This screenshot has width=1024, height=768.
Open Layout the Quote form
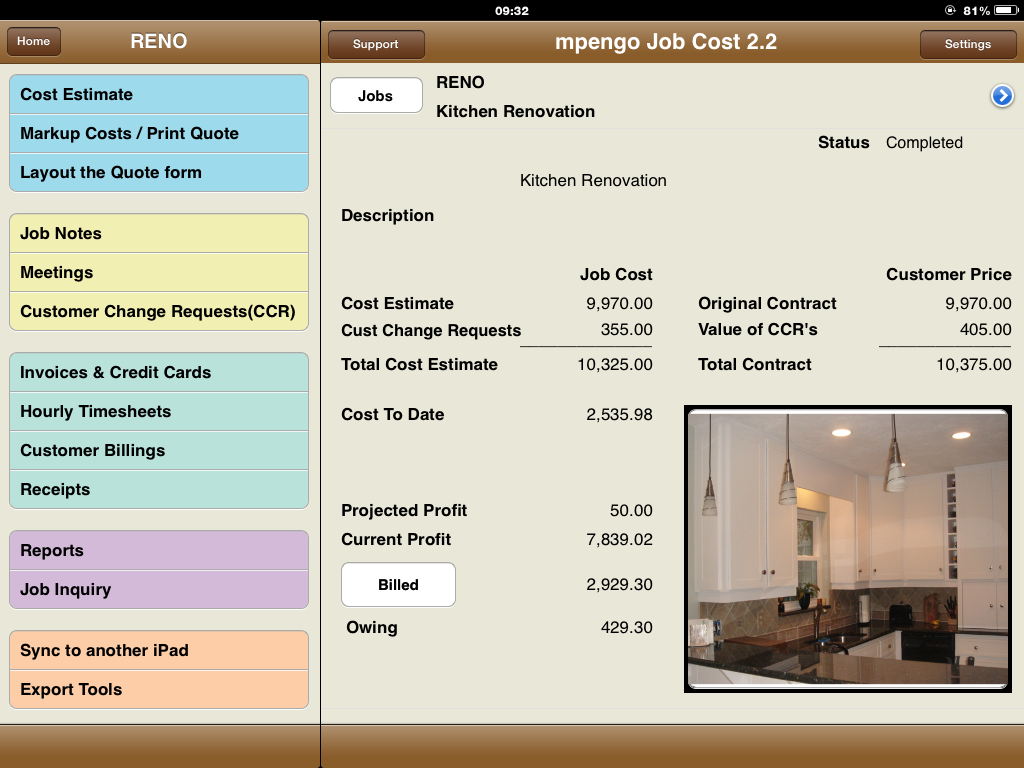click(159, 173)
